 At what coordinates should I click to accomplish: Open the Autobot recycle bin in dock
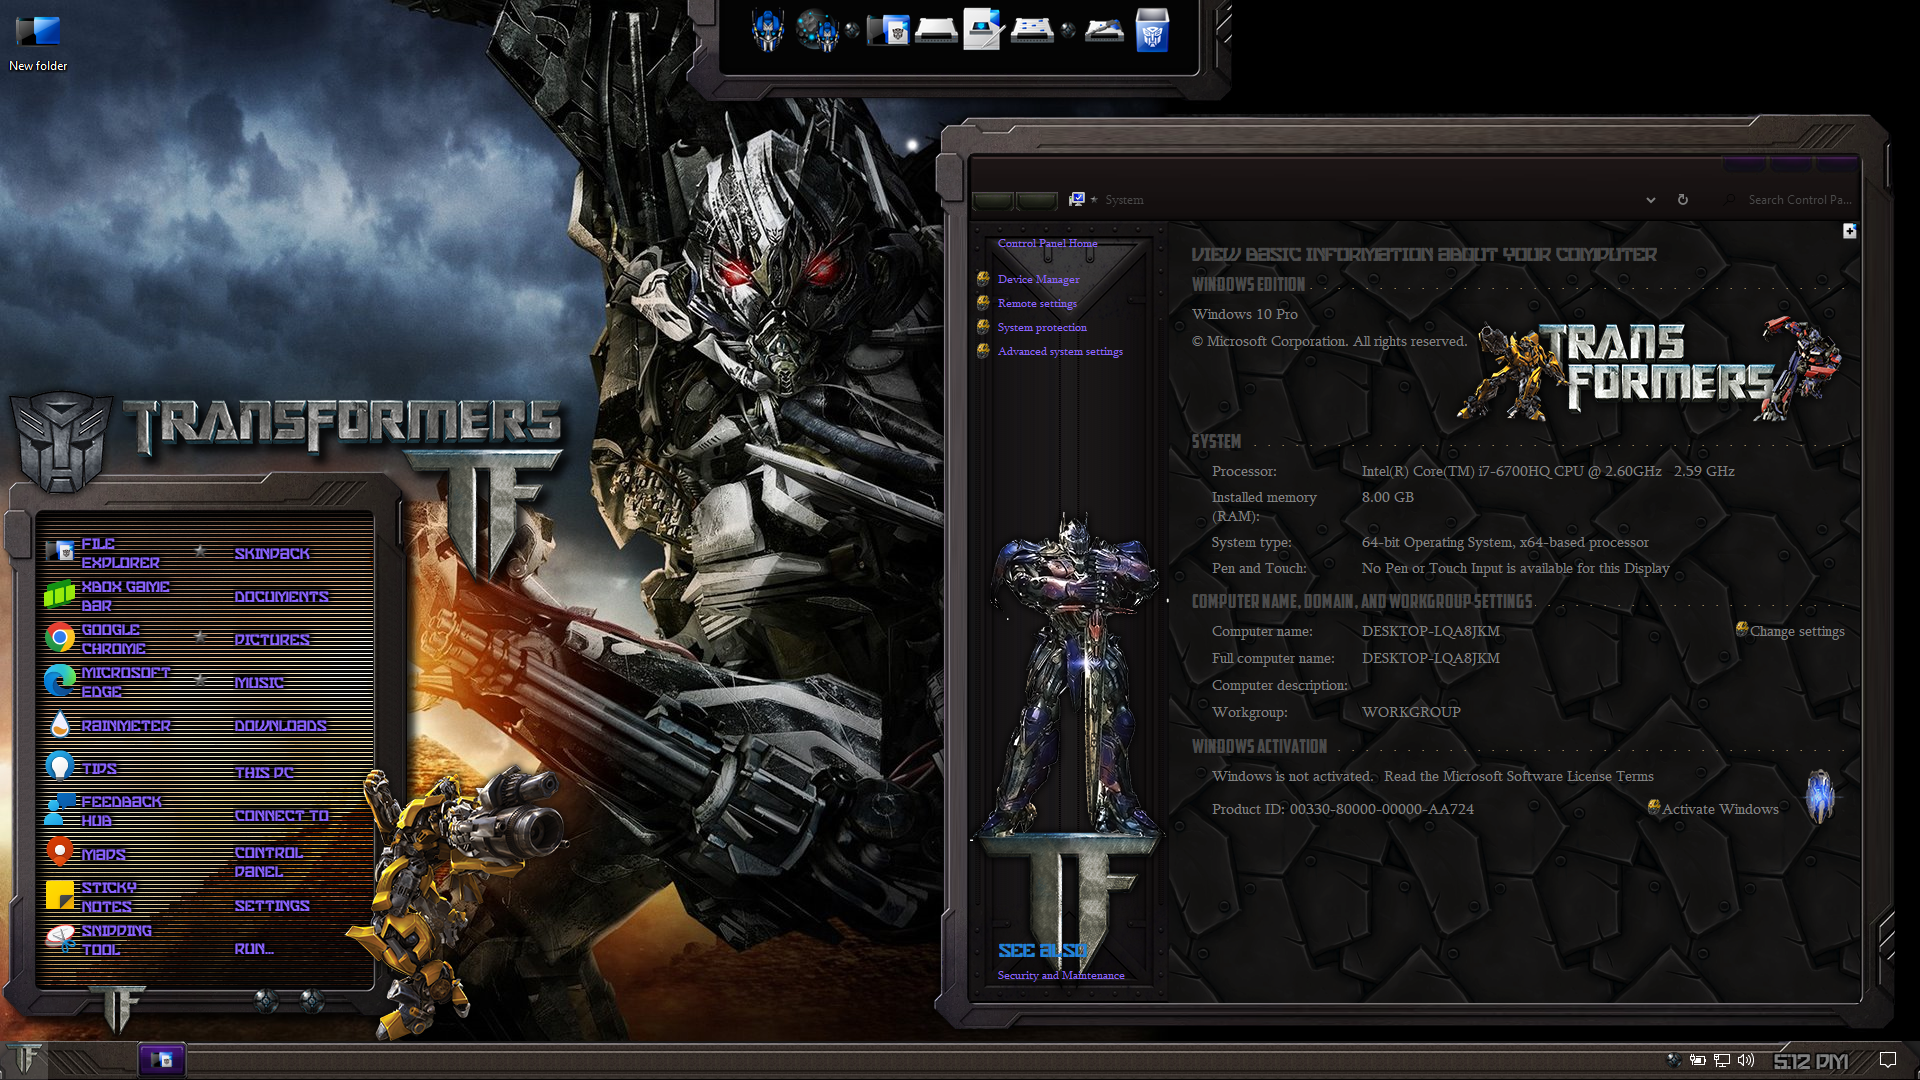1152,30
